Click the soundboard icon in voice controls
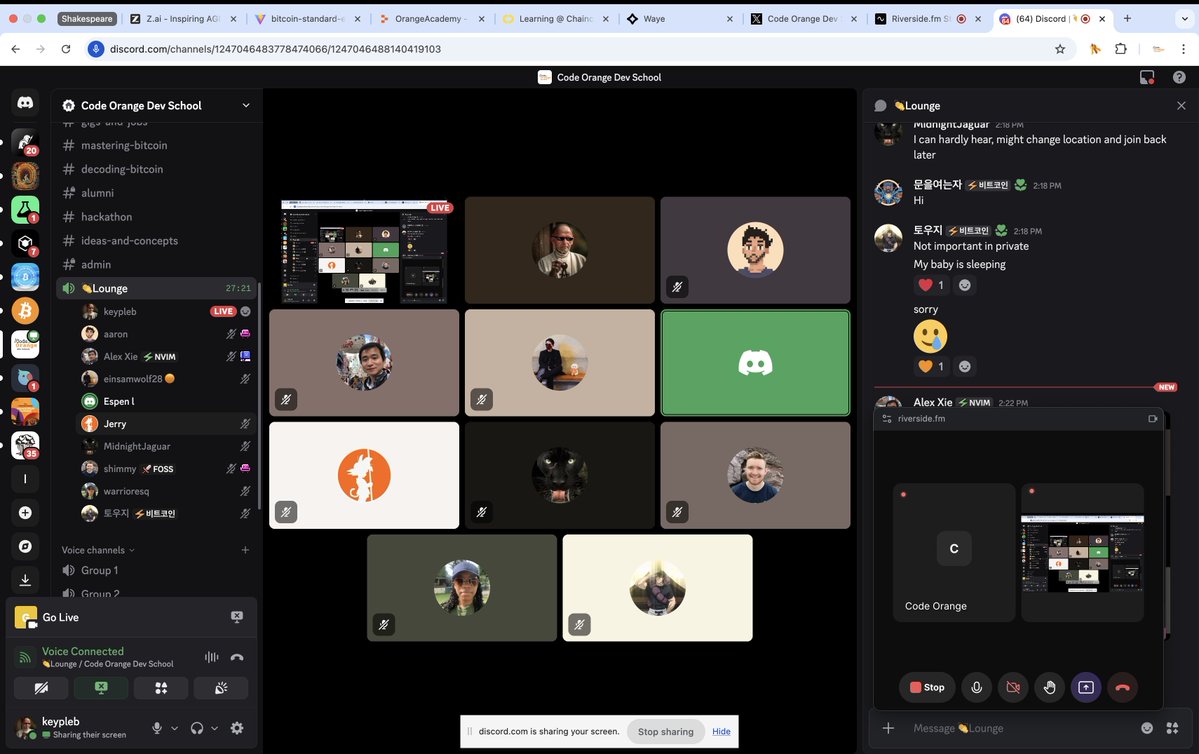This screenshot has height=754, width=1199. [221, 688]
